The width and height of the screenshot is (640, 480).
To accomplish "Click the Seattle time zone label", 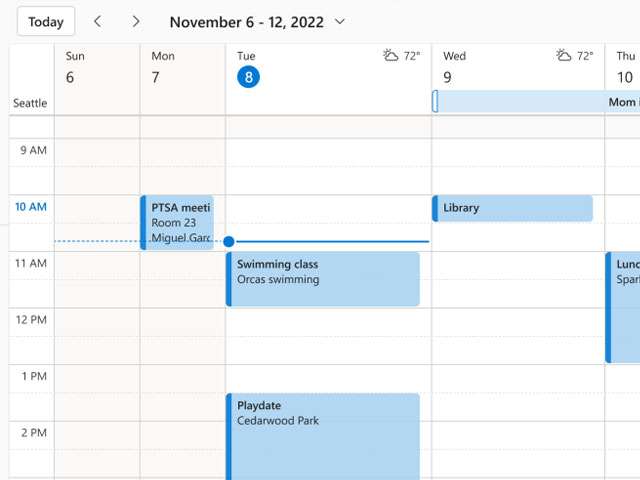I will tap(30, 103).
